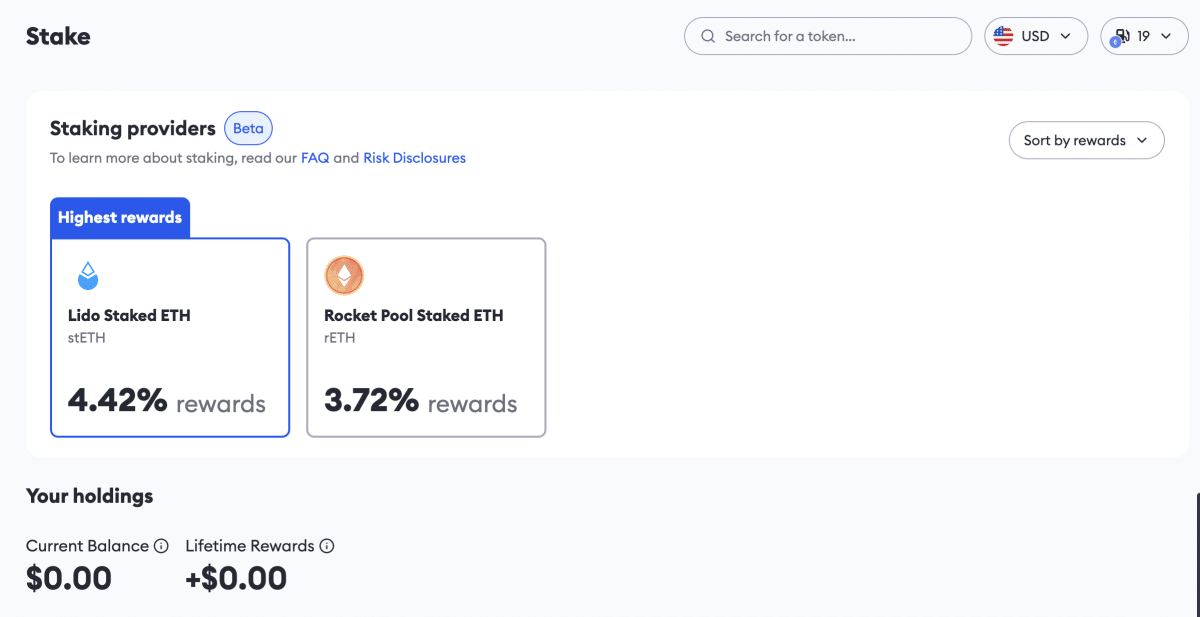
Task: Open the Risk Disclosures link
Action: 414,158
